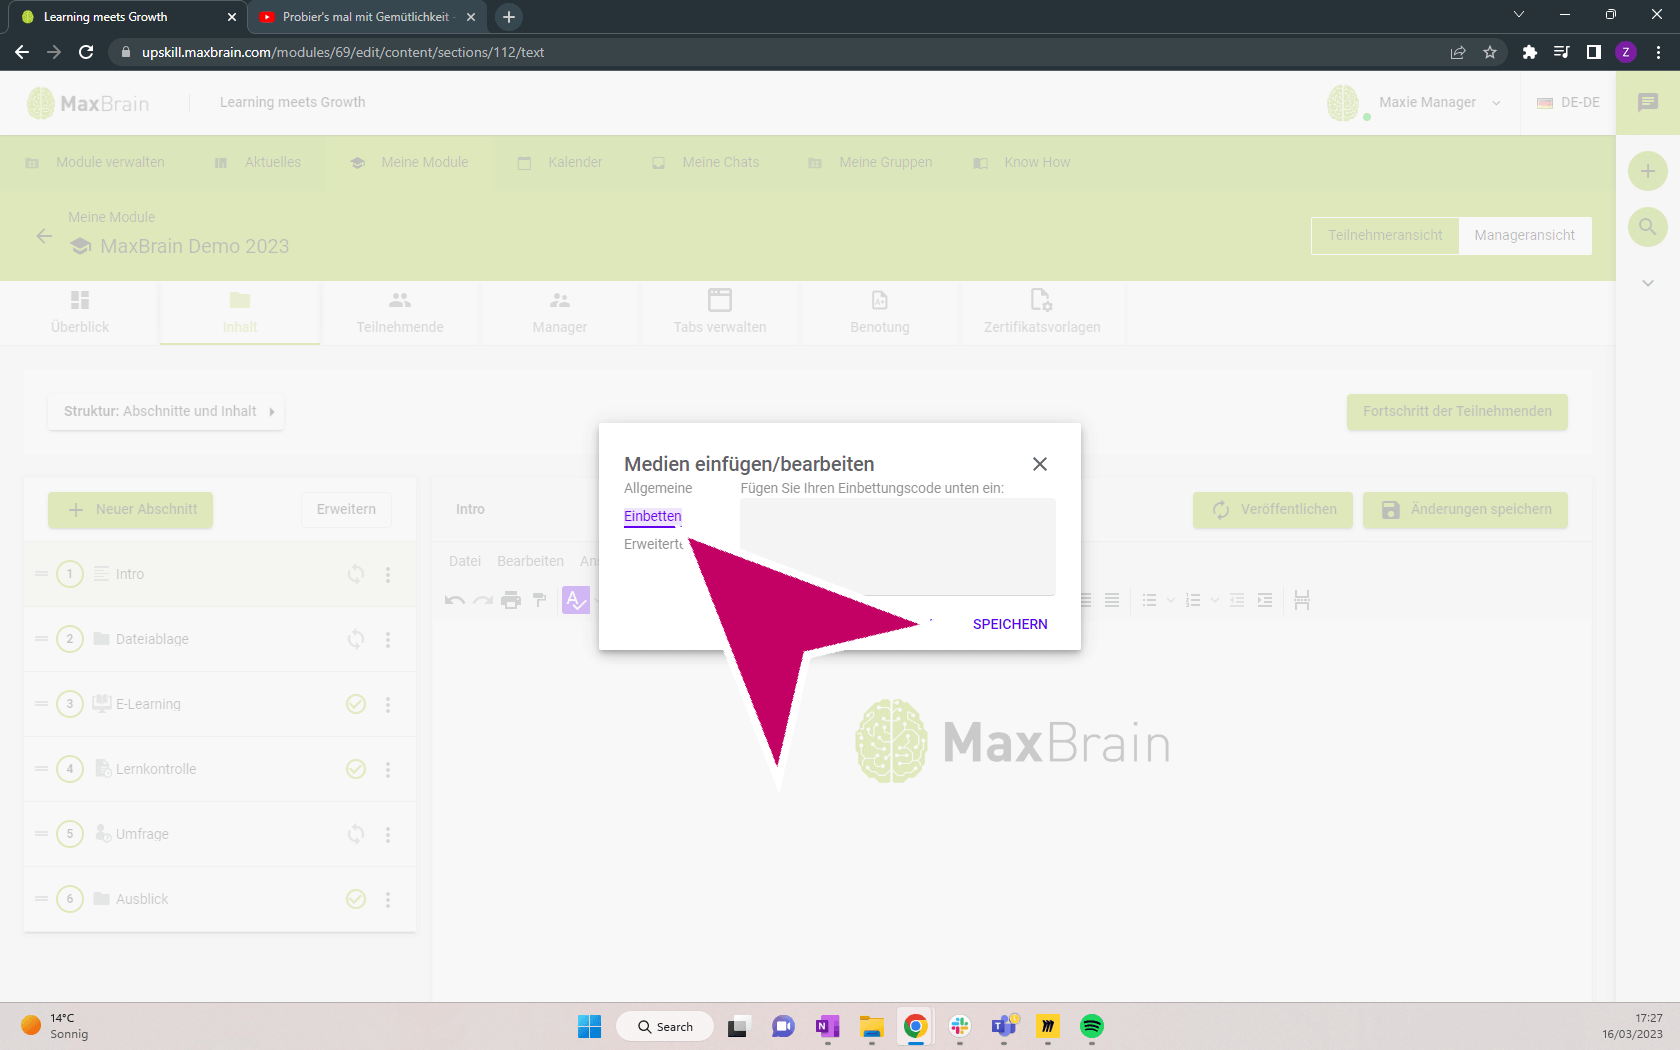Image resolution: width=1680 pixels, height=1050 pixels.
Task: Click the back arrow beside MaxBrain Demo 2023
Action: (x=44, y=236)
